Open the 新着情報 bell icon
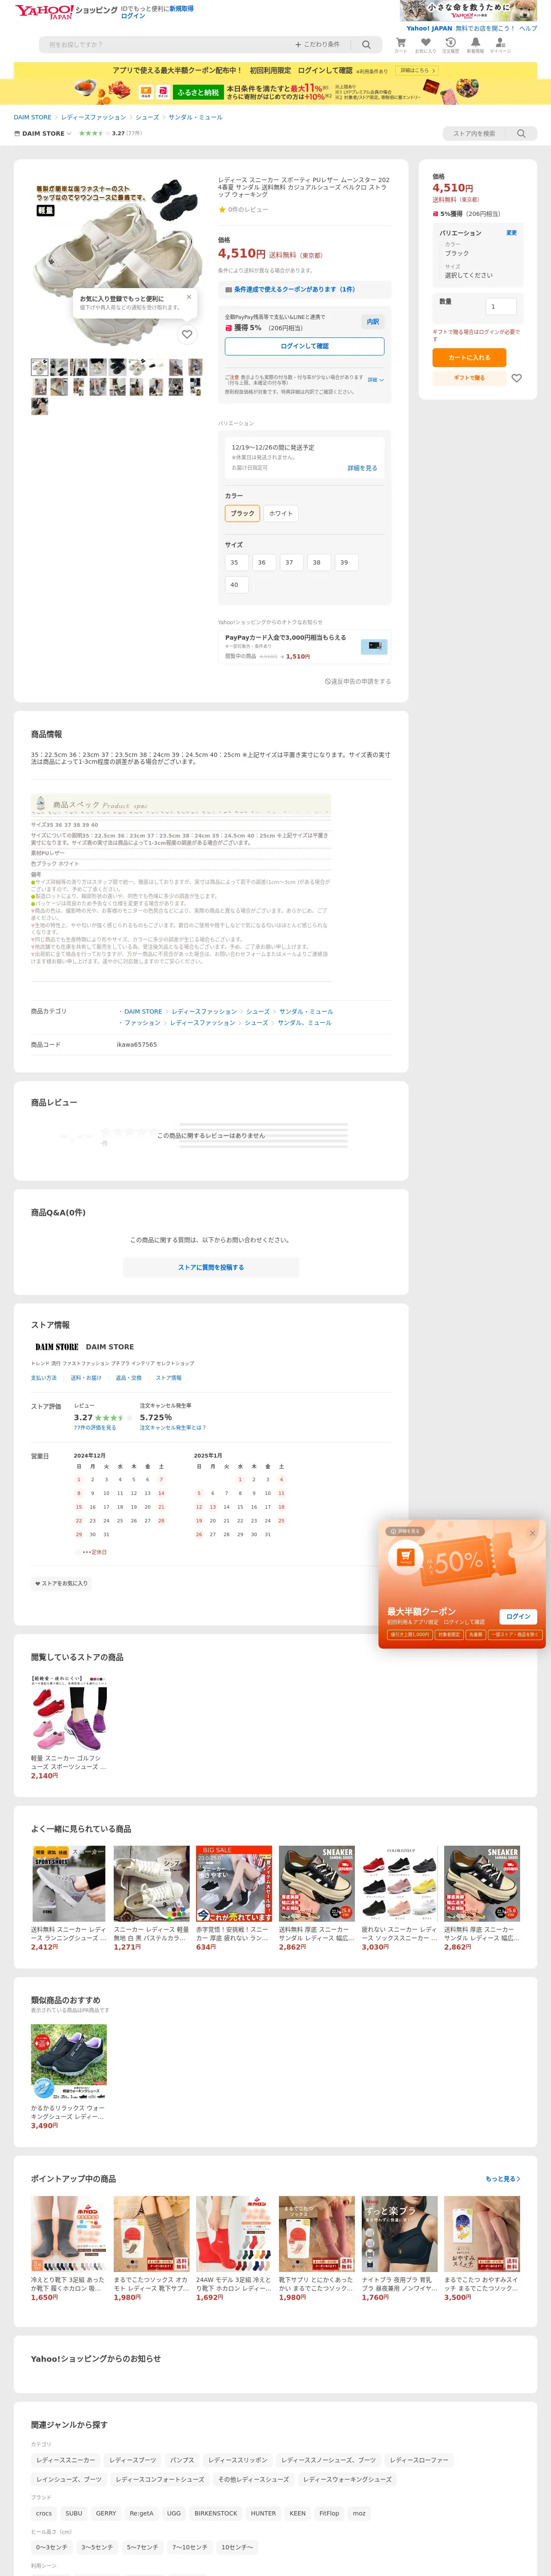This screenshot has height=2576, width=551. 475,45
